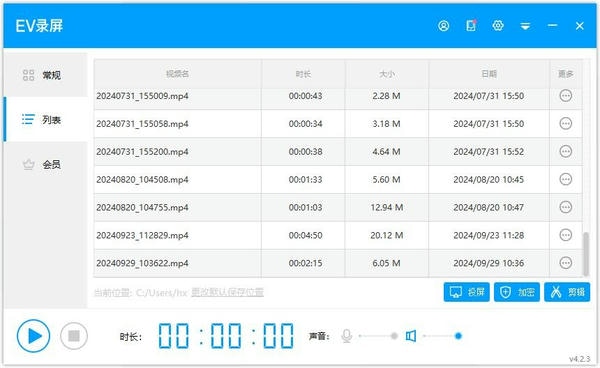
Task: Select file 20240731_155200.mp4
Action: 142,152
